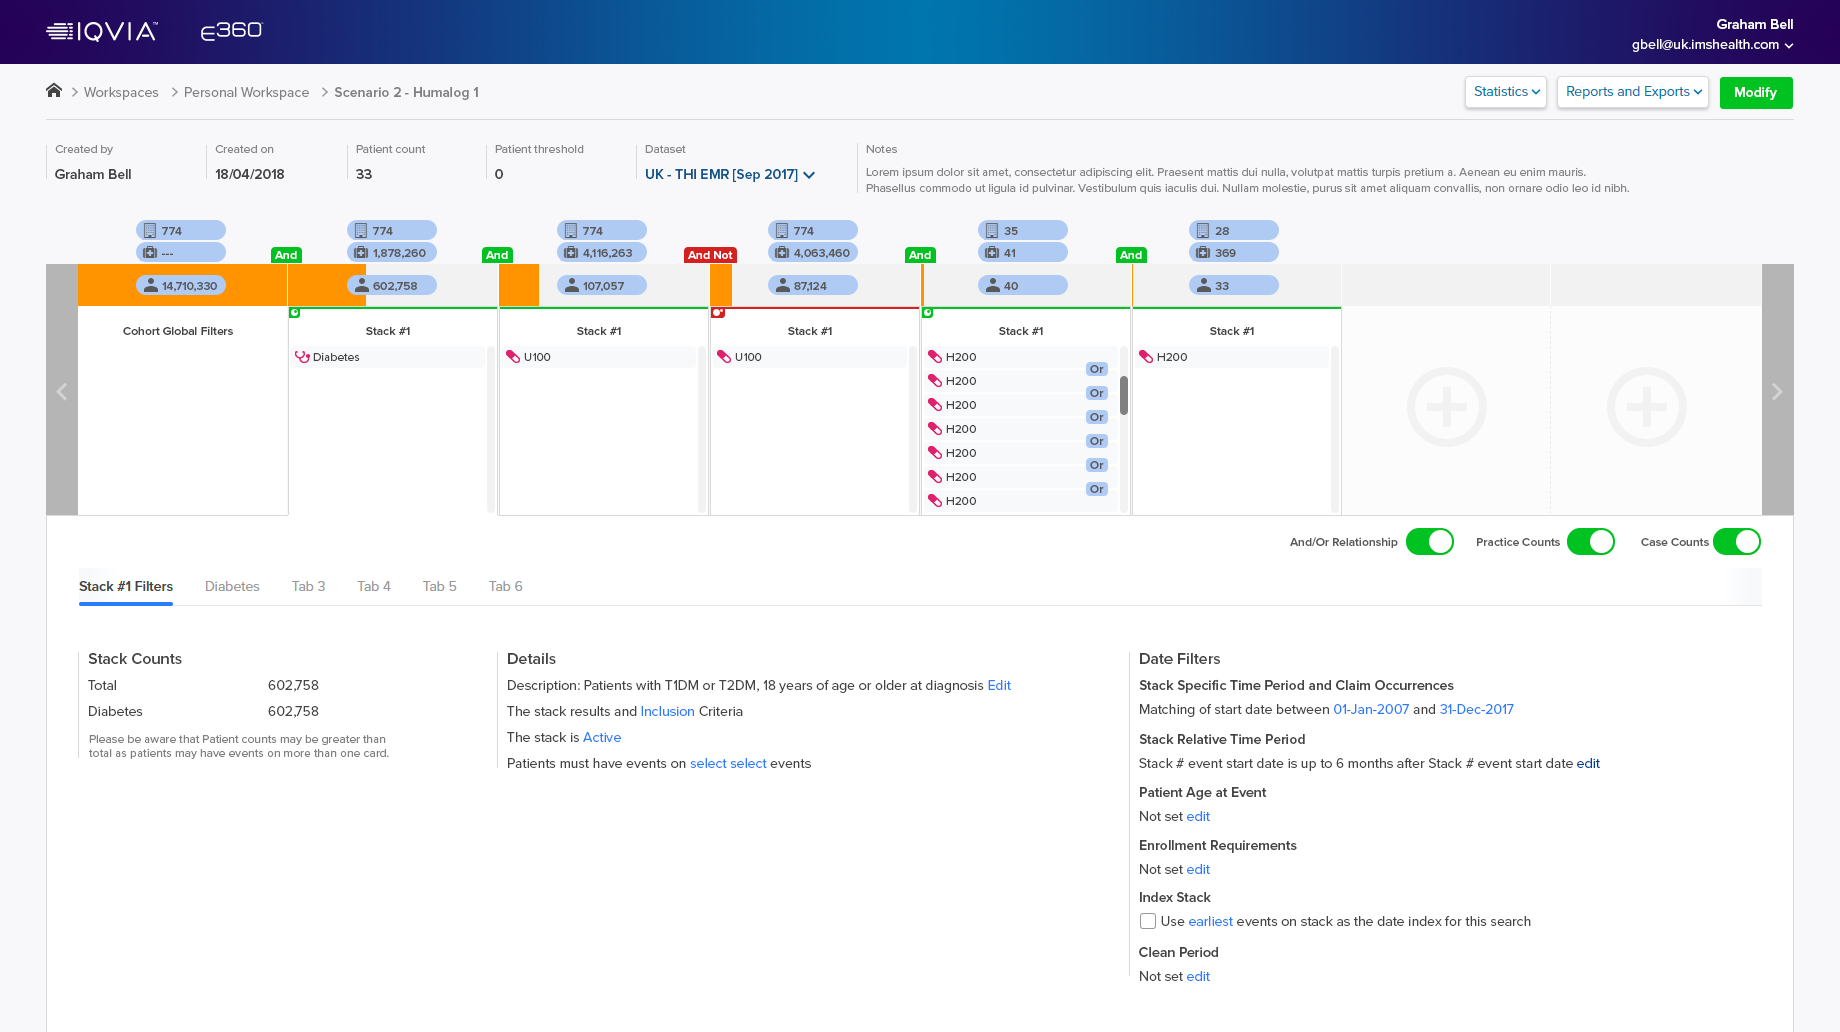Click the Inclusion criteria link

(x=667, y=711)
